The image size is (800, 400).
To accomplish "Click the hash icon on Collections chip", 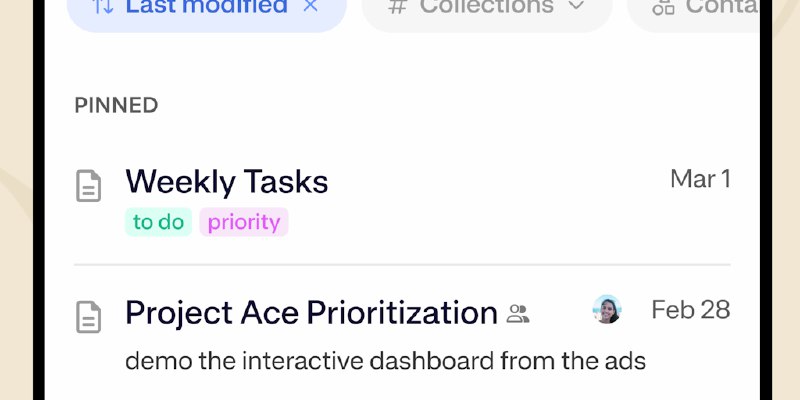I will point(397,7).
